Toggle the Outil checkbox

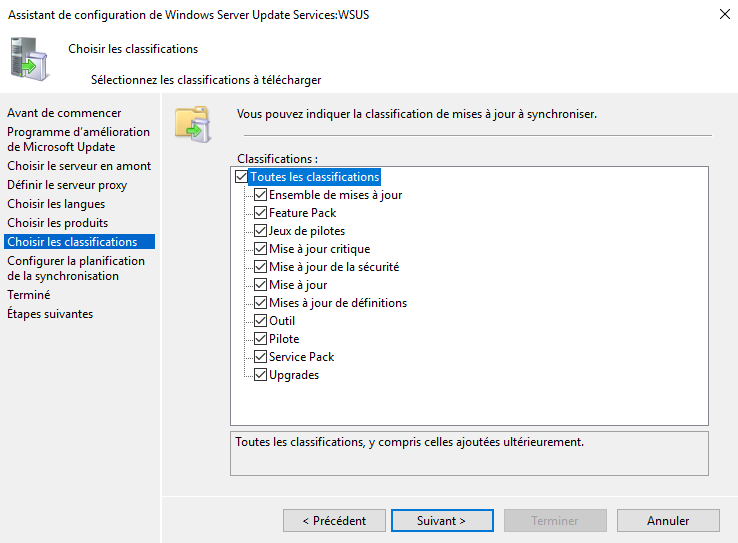(x=260, y=320)
